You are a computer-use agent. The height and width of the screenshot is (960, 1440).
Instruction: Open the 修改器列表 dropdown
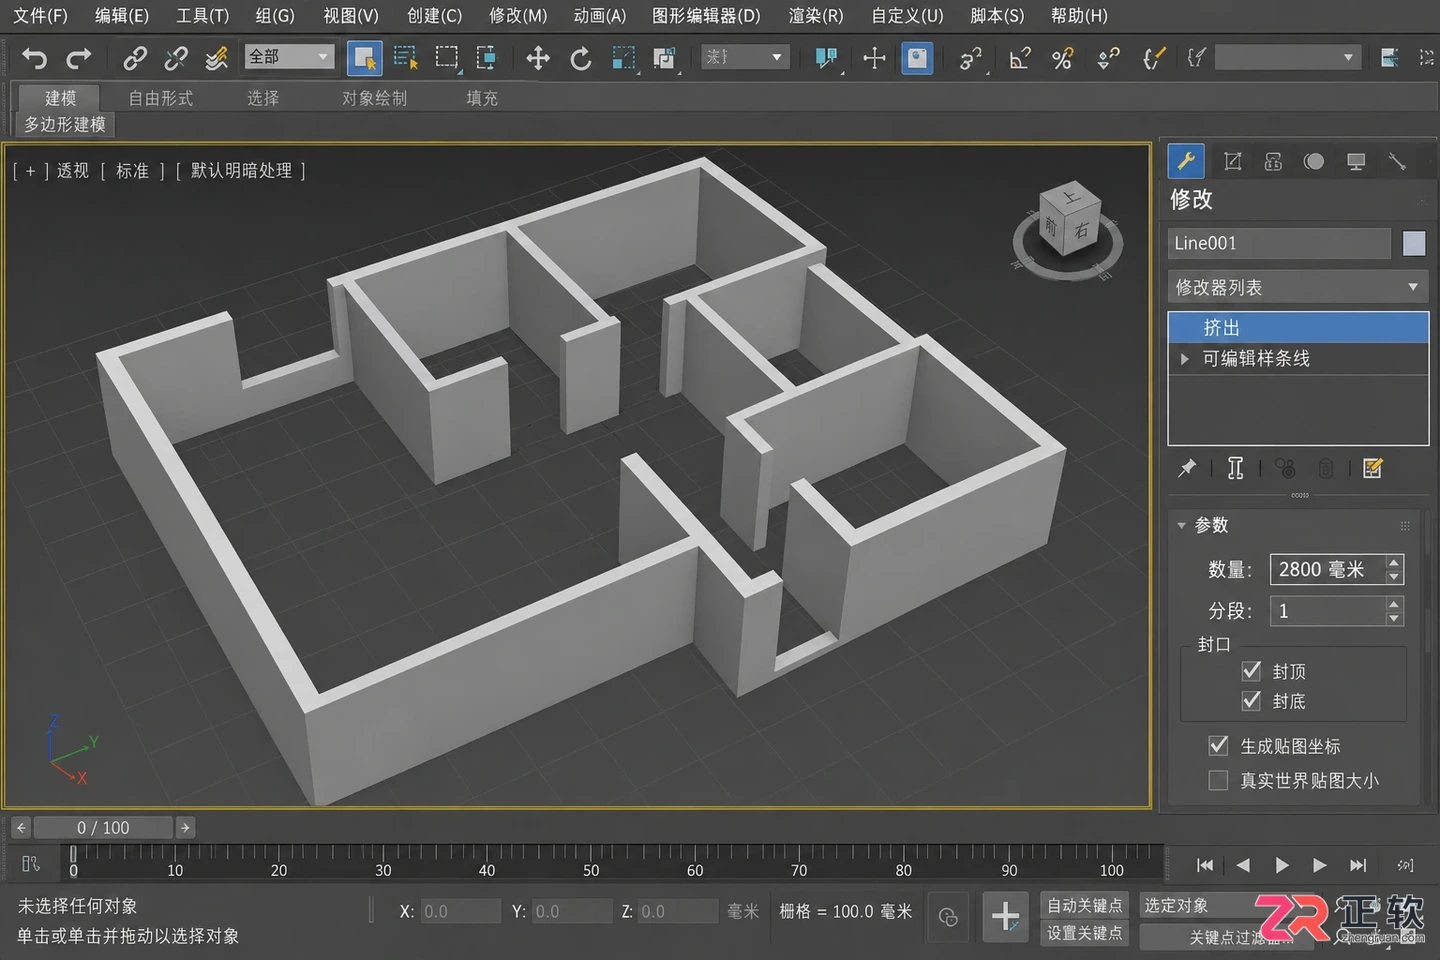click(x=1298, y=287)
